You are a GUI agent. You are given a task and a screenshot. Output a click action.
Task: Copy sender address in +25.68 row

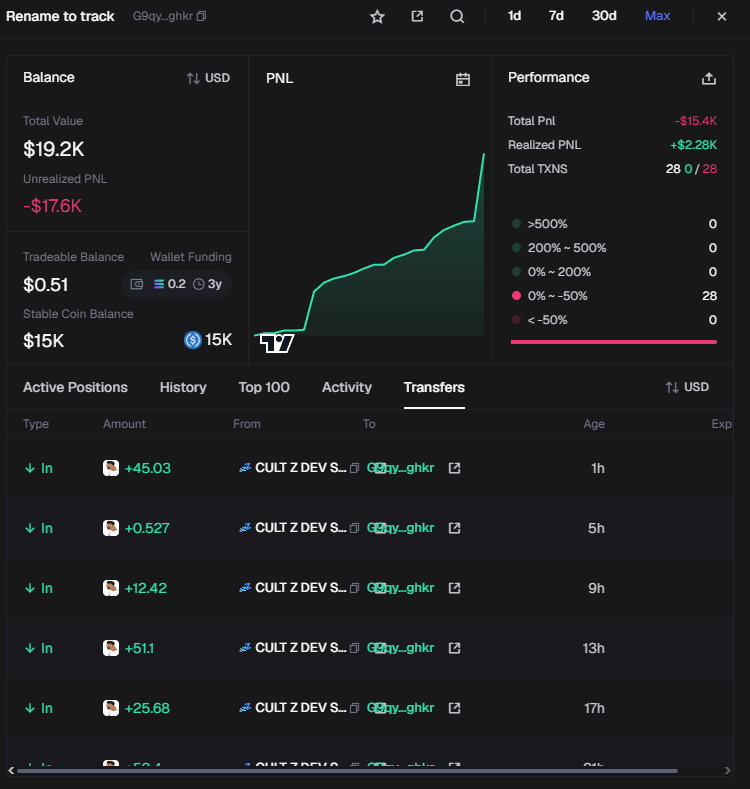tap(354, 708)
